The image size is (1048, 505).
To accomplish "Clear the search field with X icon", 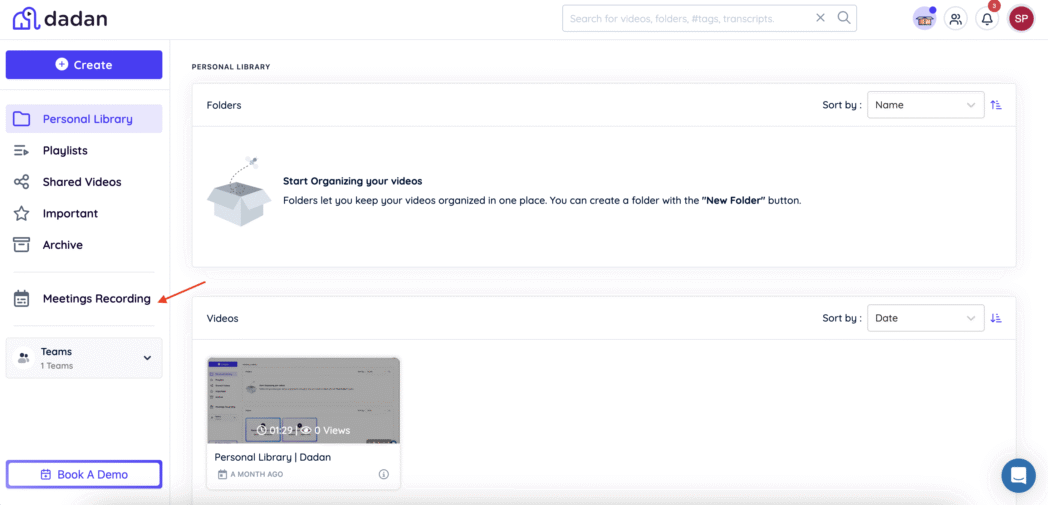I will click(x=821, y=18).
